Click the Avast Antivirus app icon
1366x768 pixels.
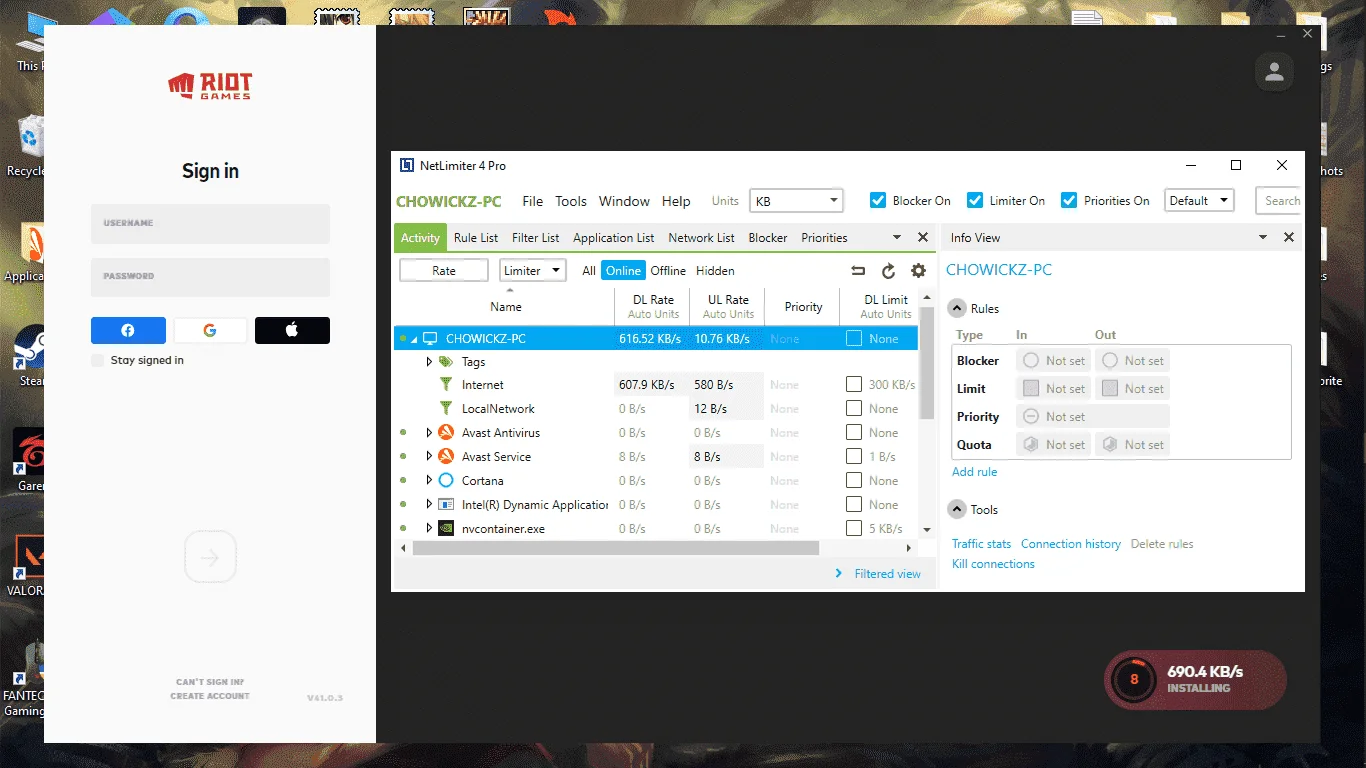(x=446, y=433)
